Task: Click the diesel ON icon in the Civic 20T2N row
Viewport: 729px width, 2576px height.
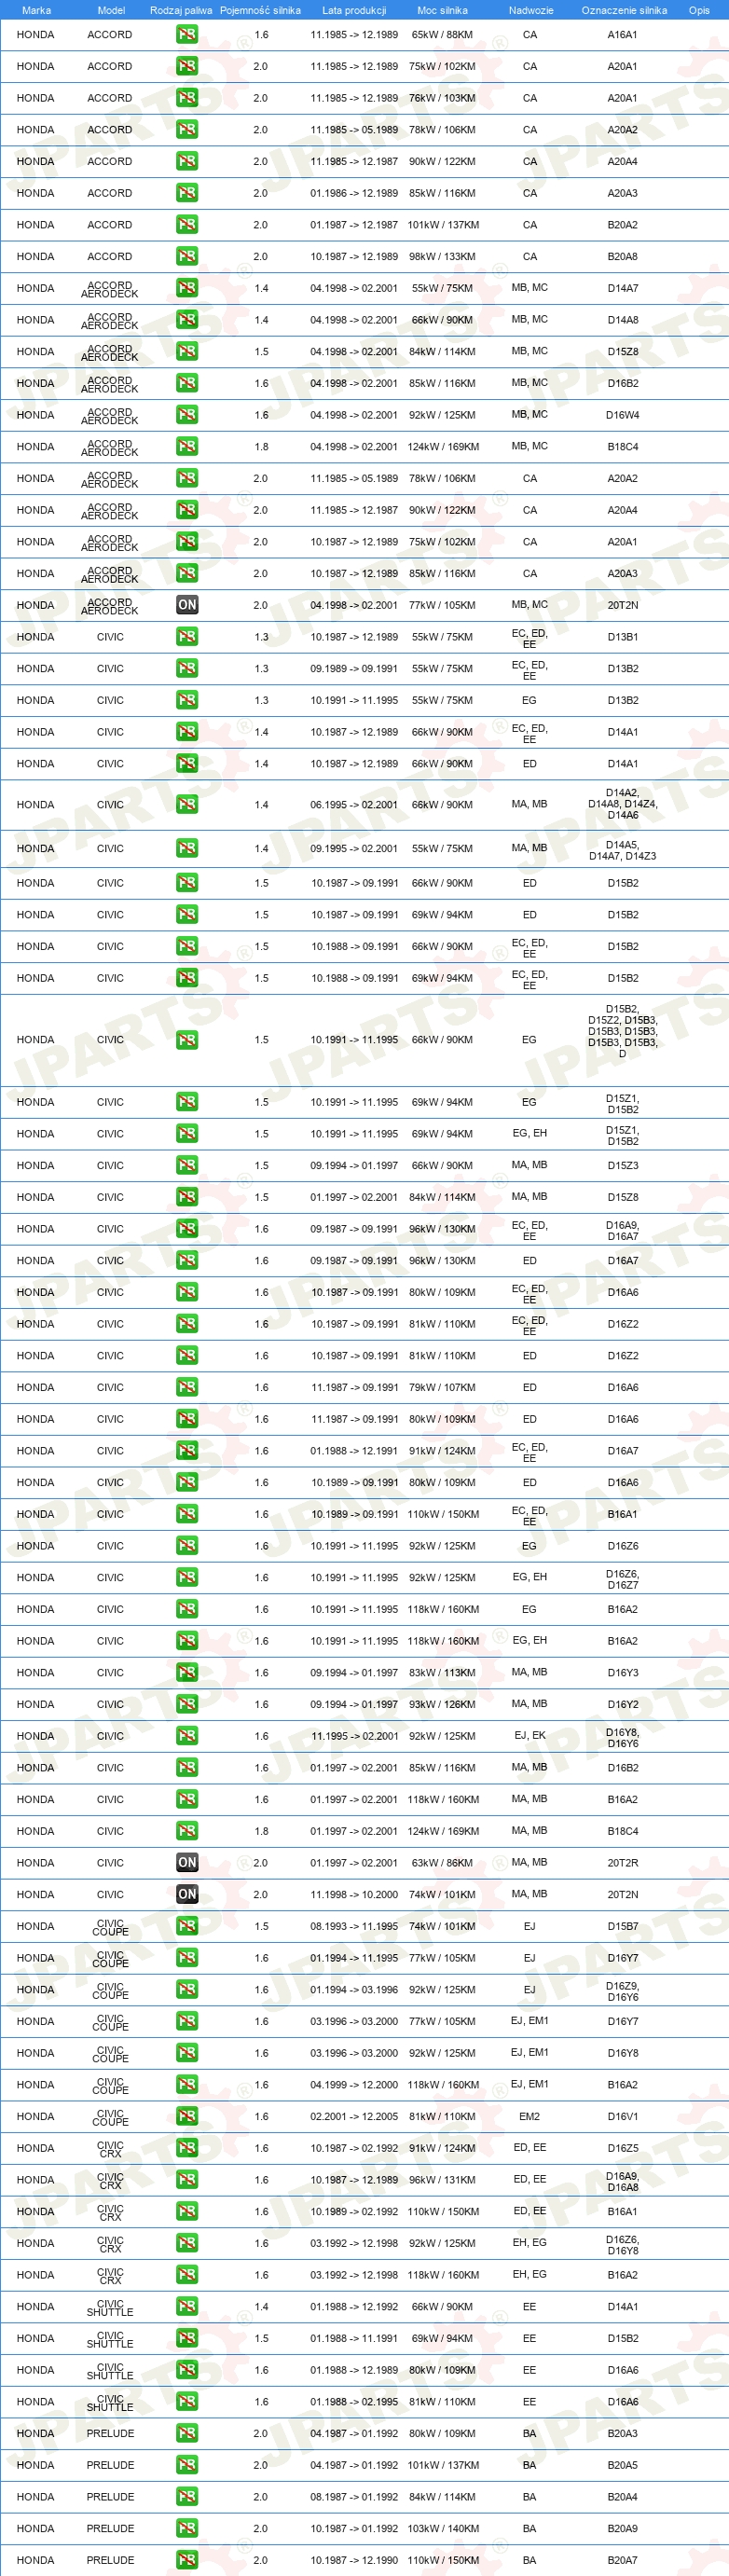Action: (x=187, y=1894)
